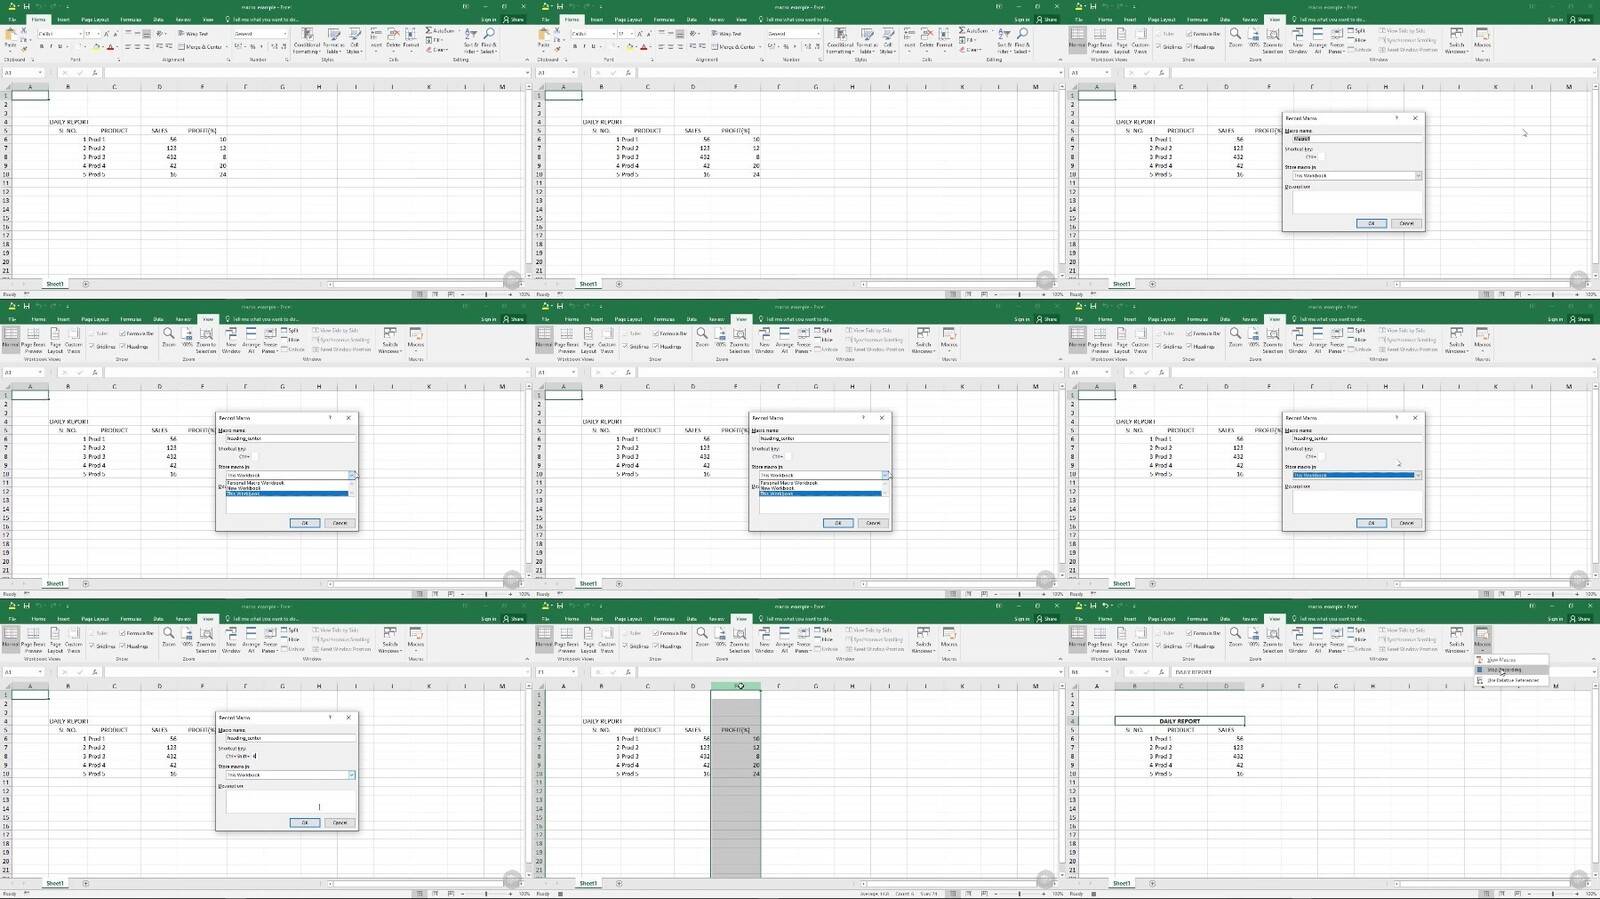Screen dimensions: 1600x899
Task: Click the Macro name field showing Macro1, top-right window
Action: pyautogui.click(x=1355, y=138)
